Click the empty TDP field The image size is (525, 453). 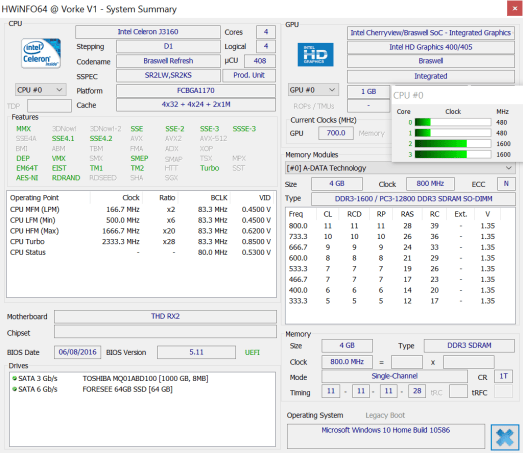49,106
